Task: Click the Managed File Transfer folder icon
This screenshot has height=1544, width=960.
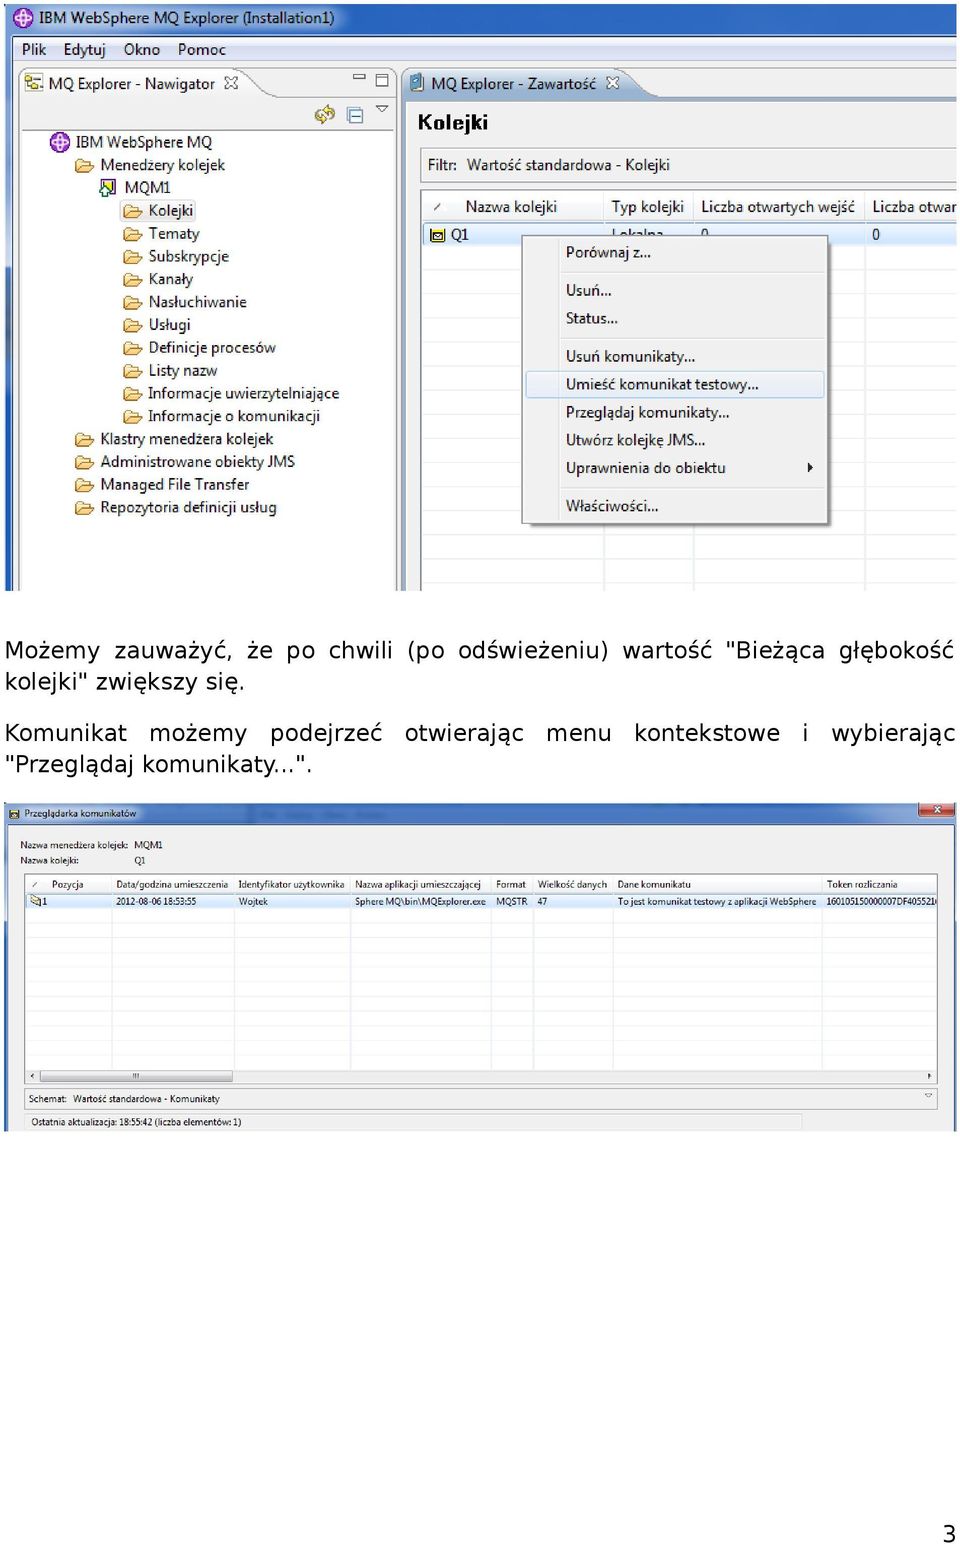Action: tap(85, 485)
